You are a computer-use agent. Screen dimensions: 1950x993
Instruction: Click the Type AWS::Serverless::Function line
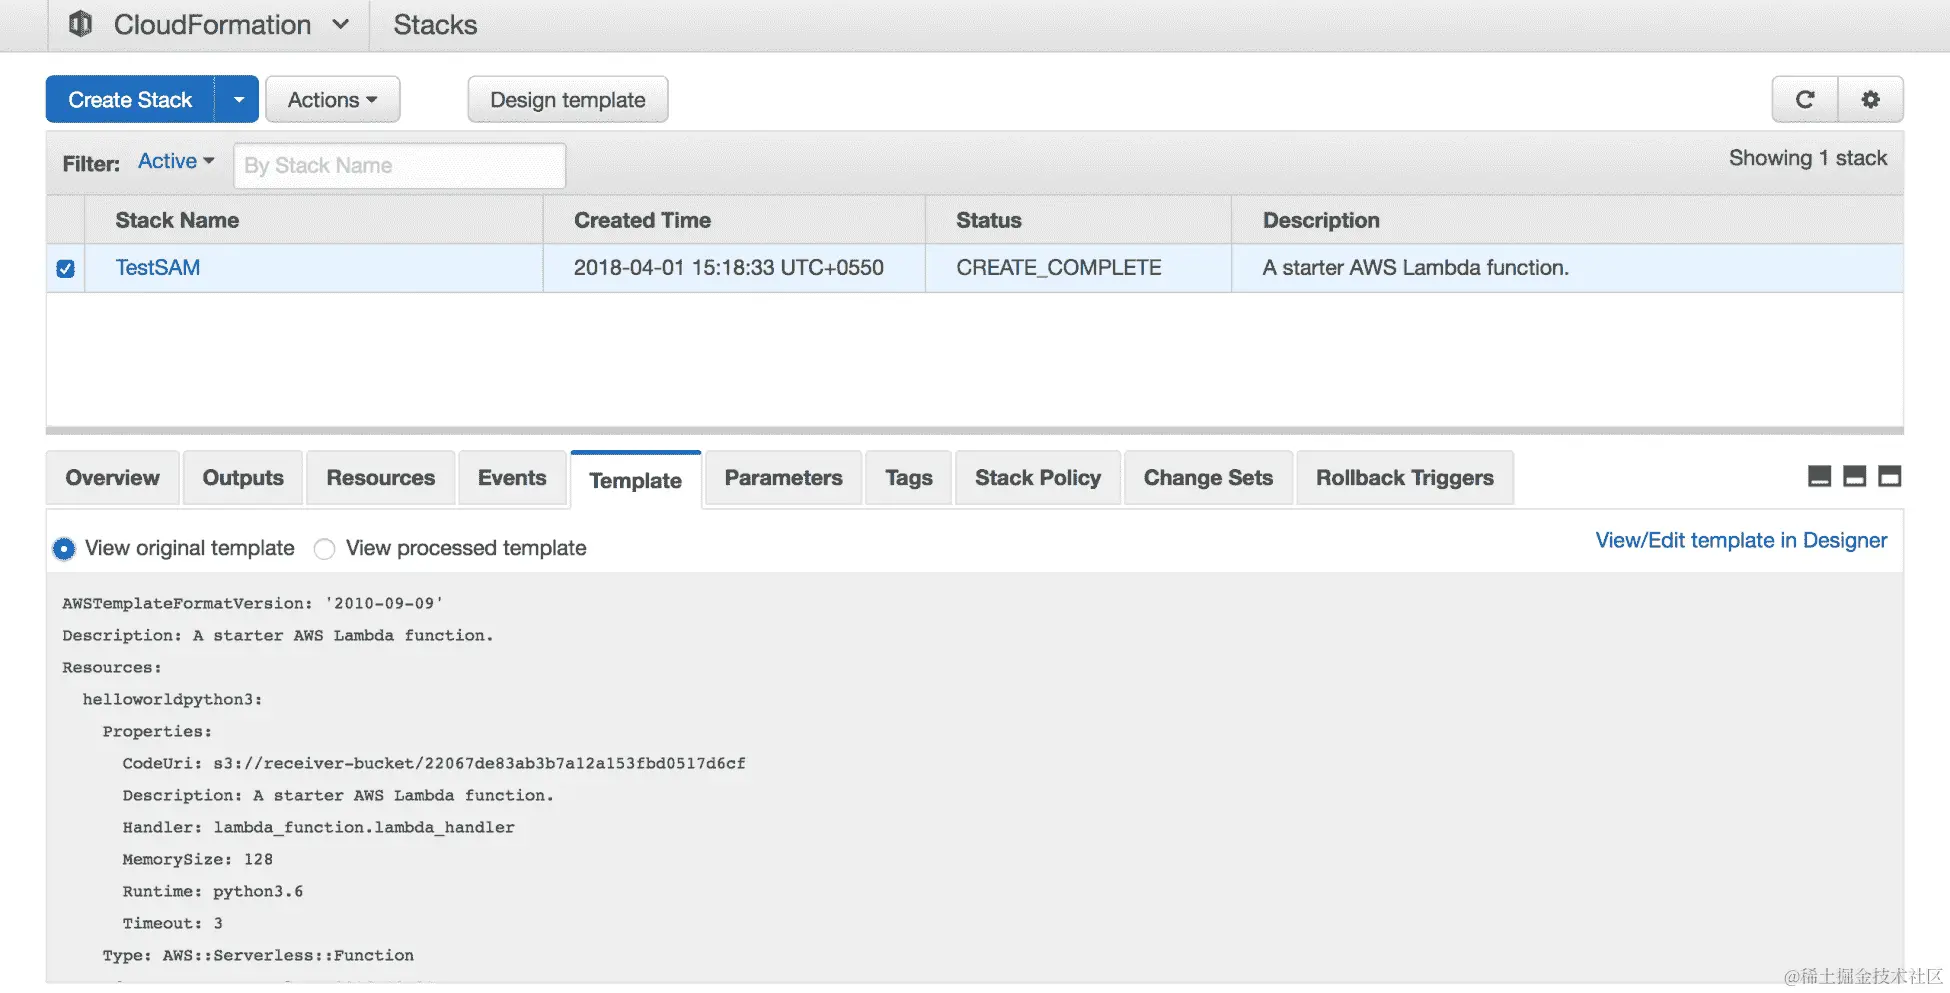click(x=258, y=955)
